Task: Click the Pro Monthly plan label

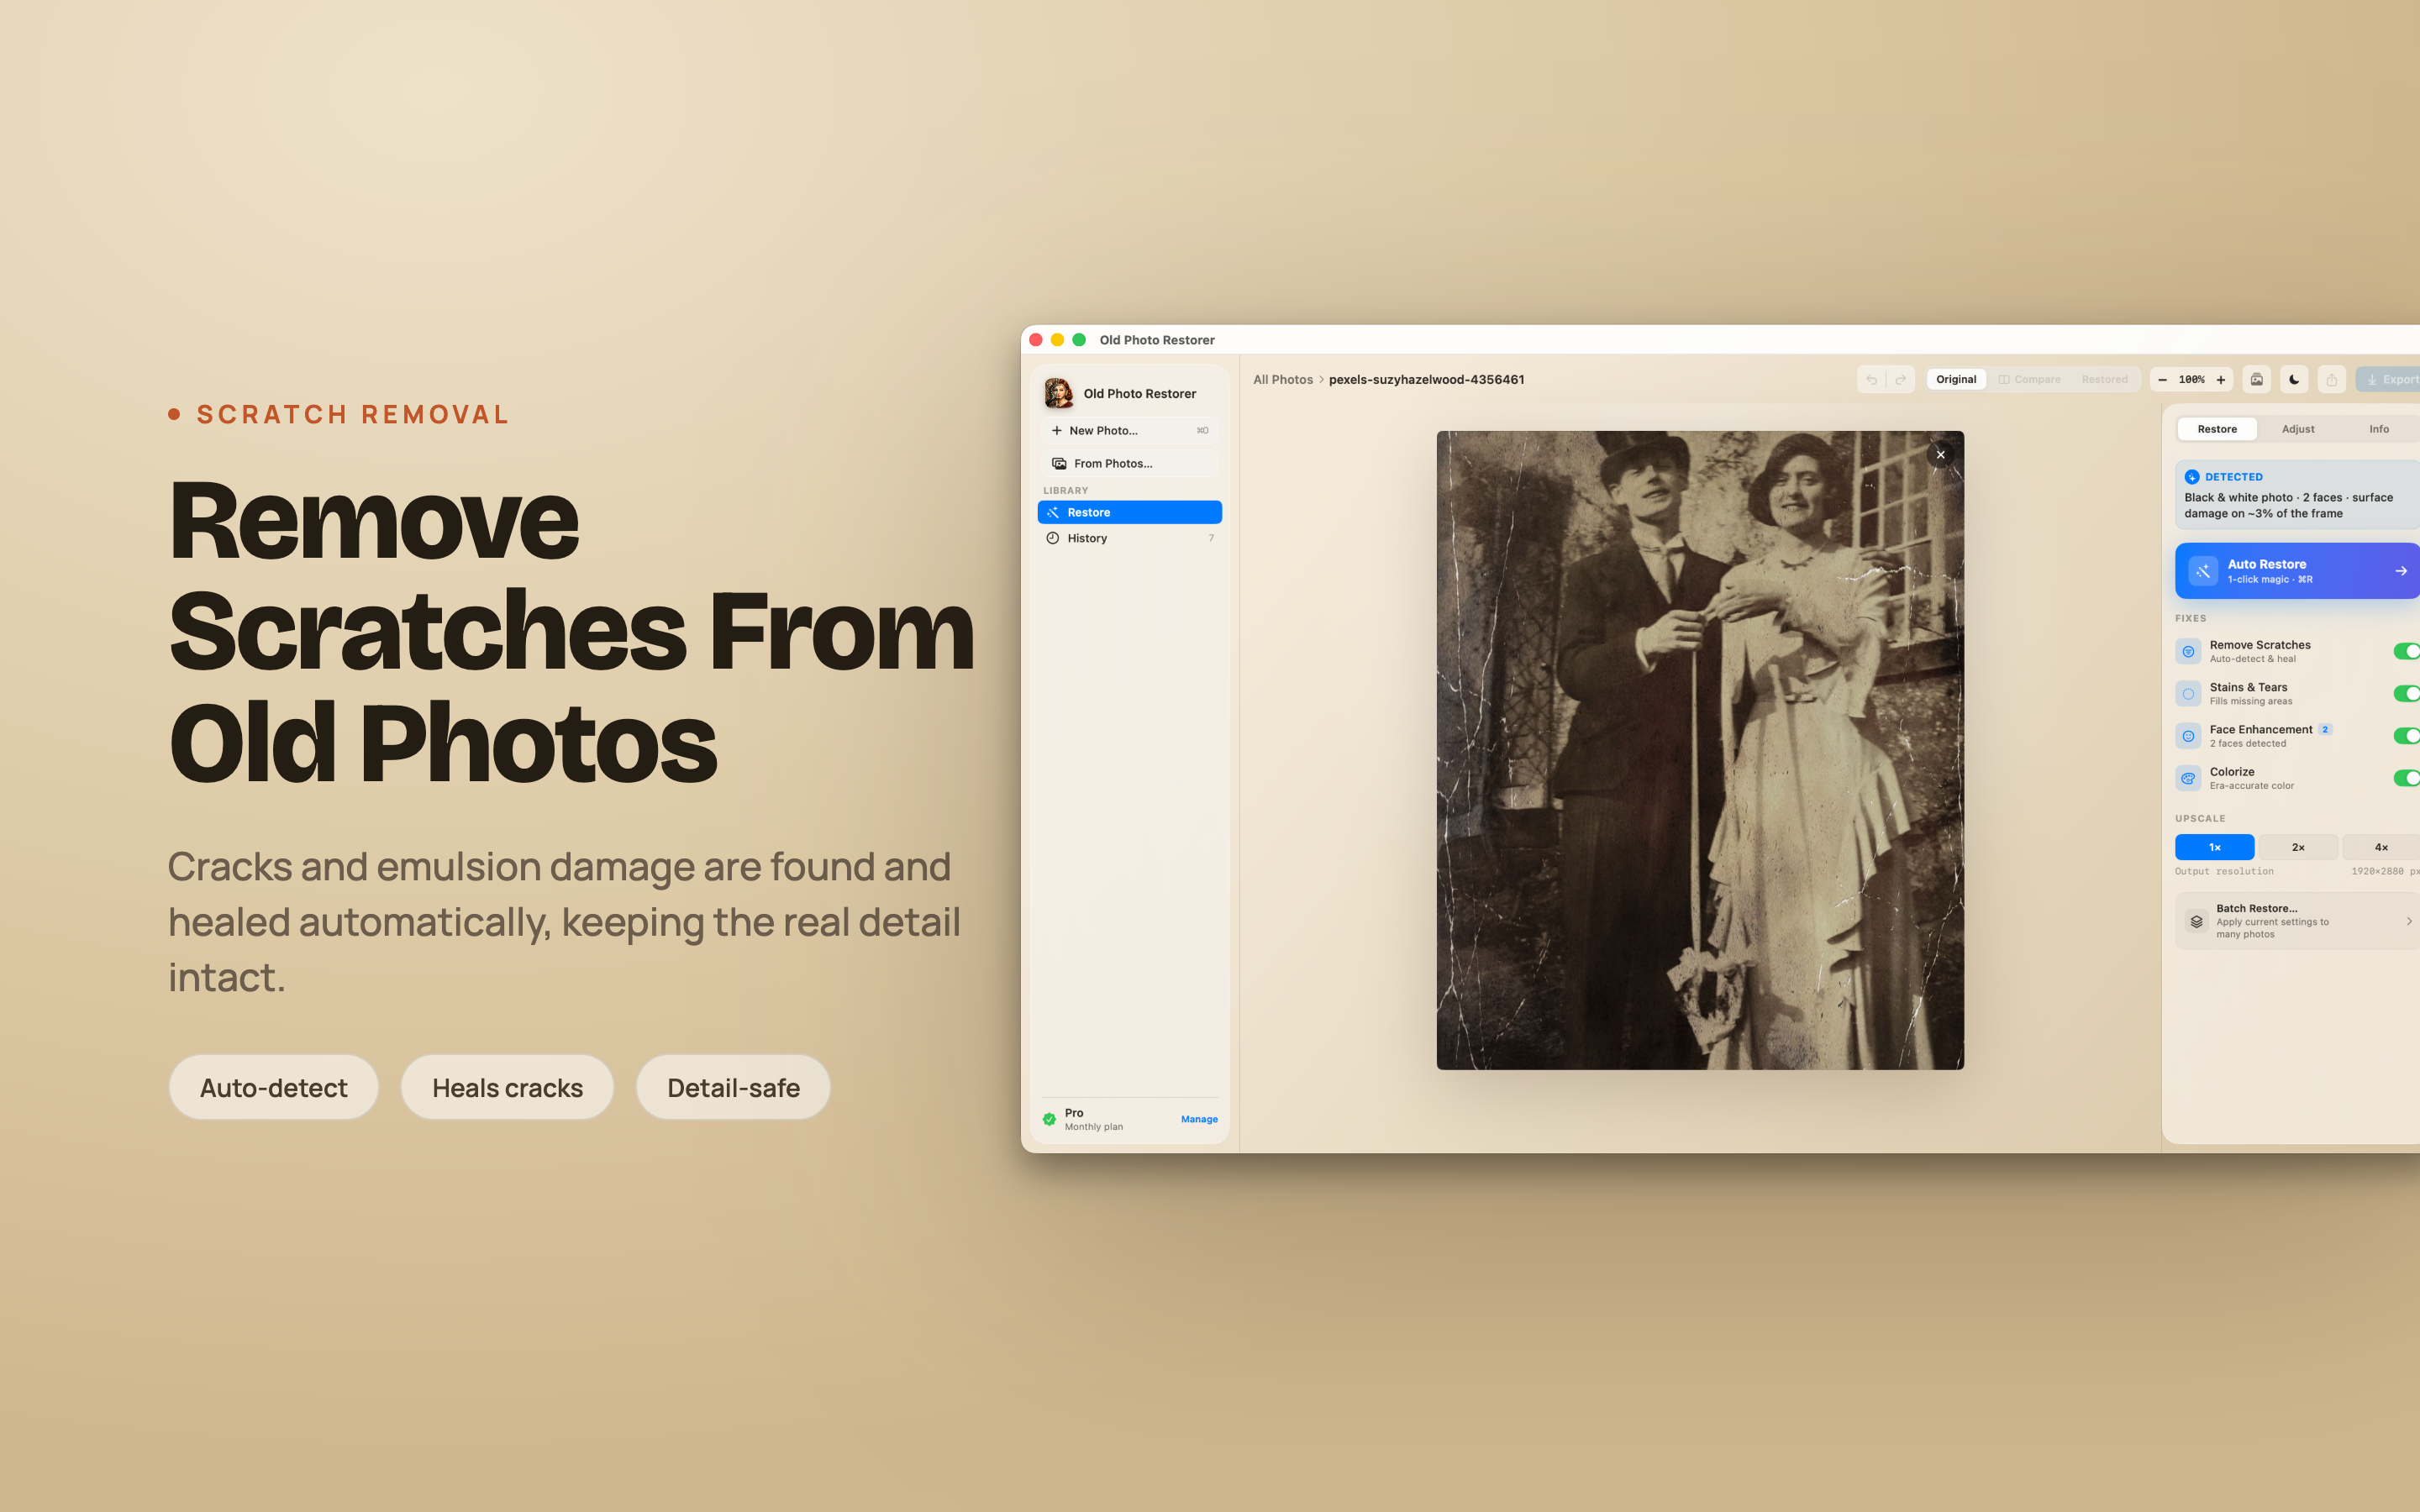Action: point(1093,1119)
